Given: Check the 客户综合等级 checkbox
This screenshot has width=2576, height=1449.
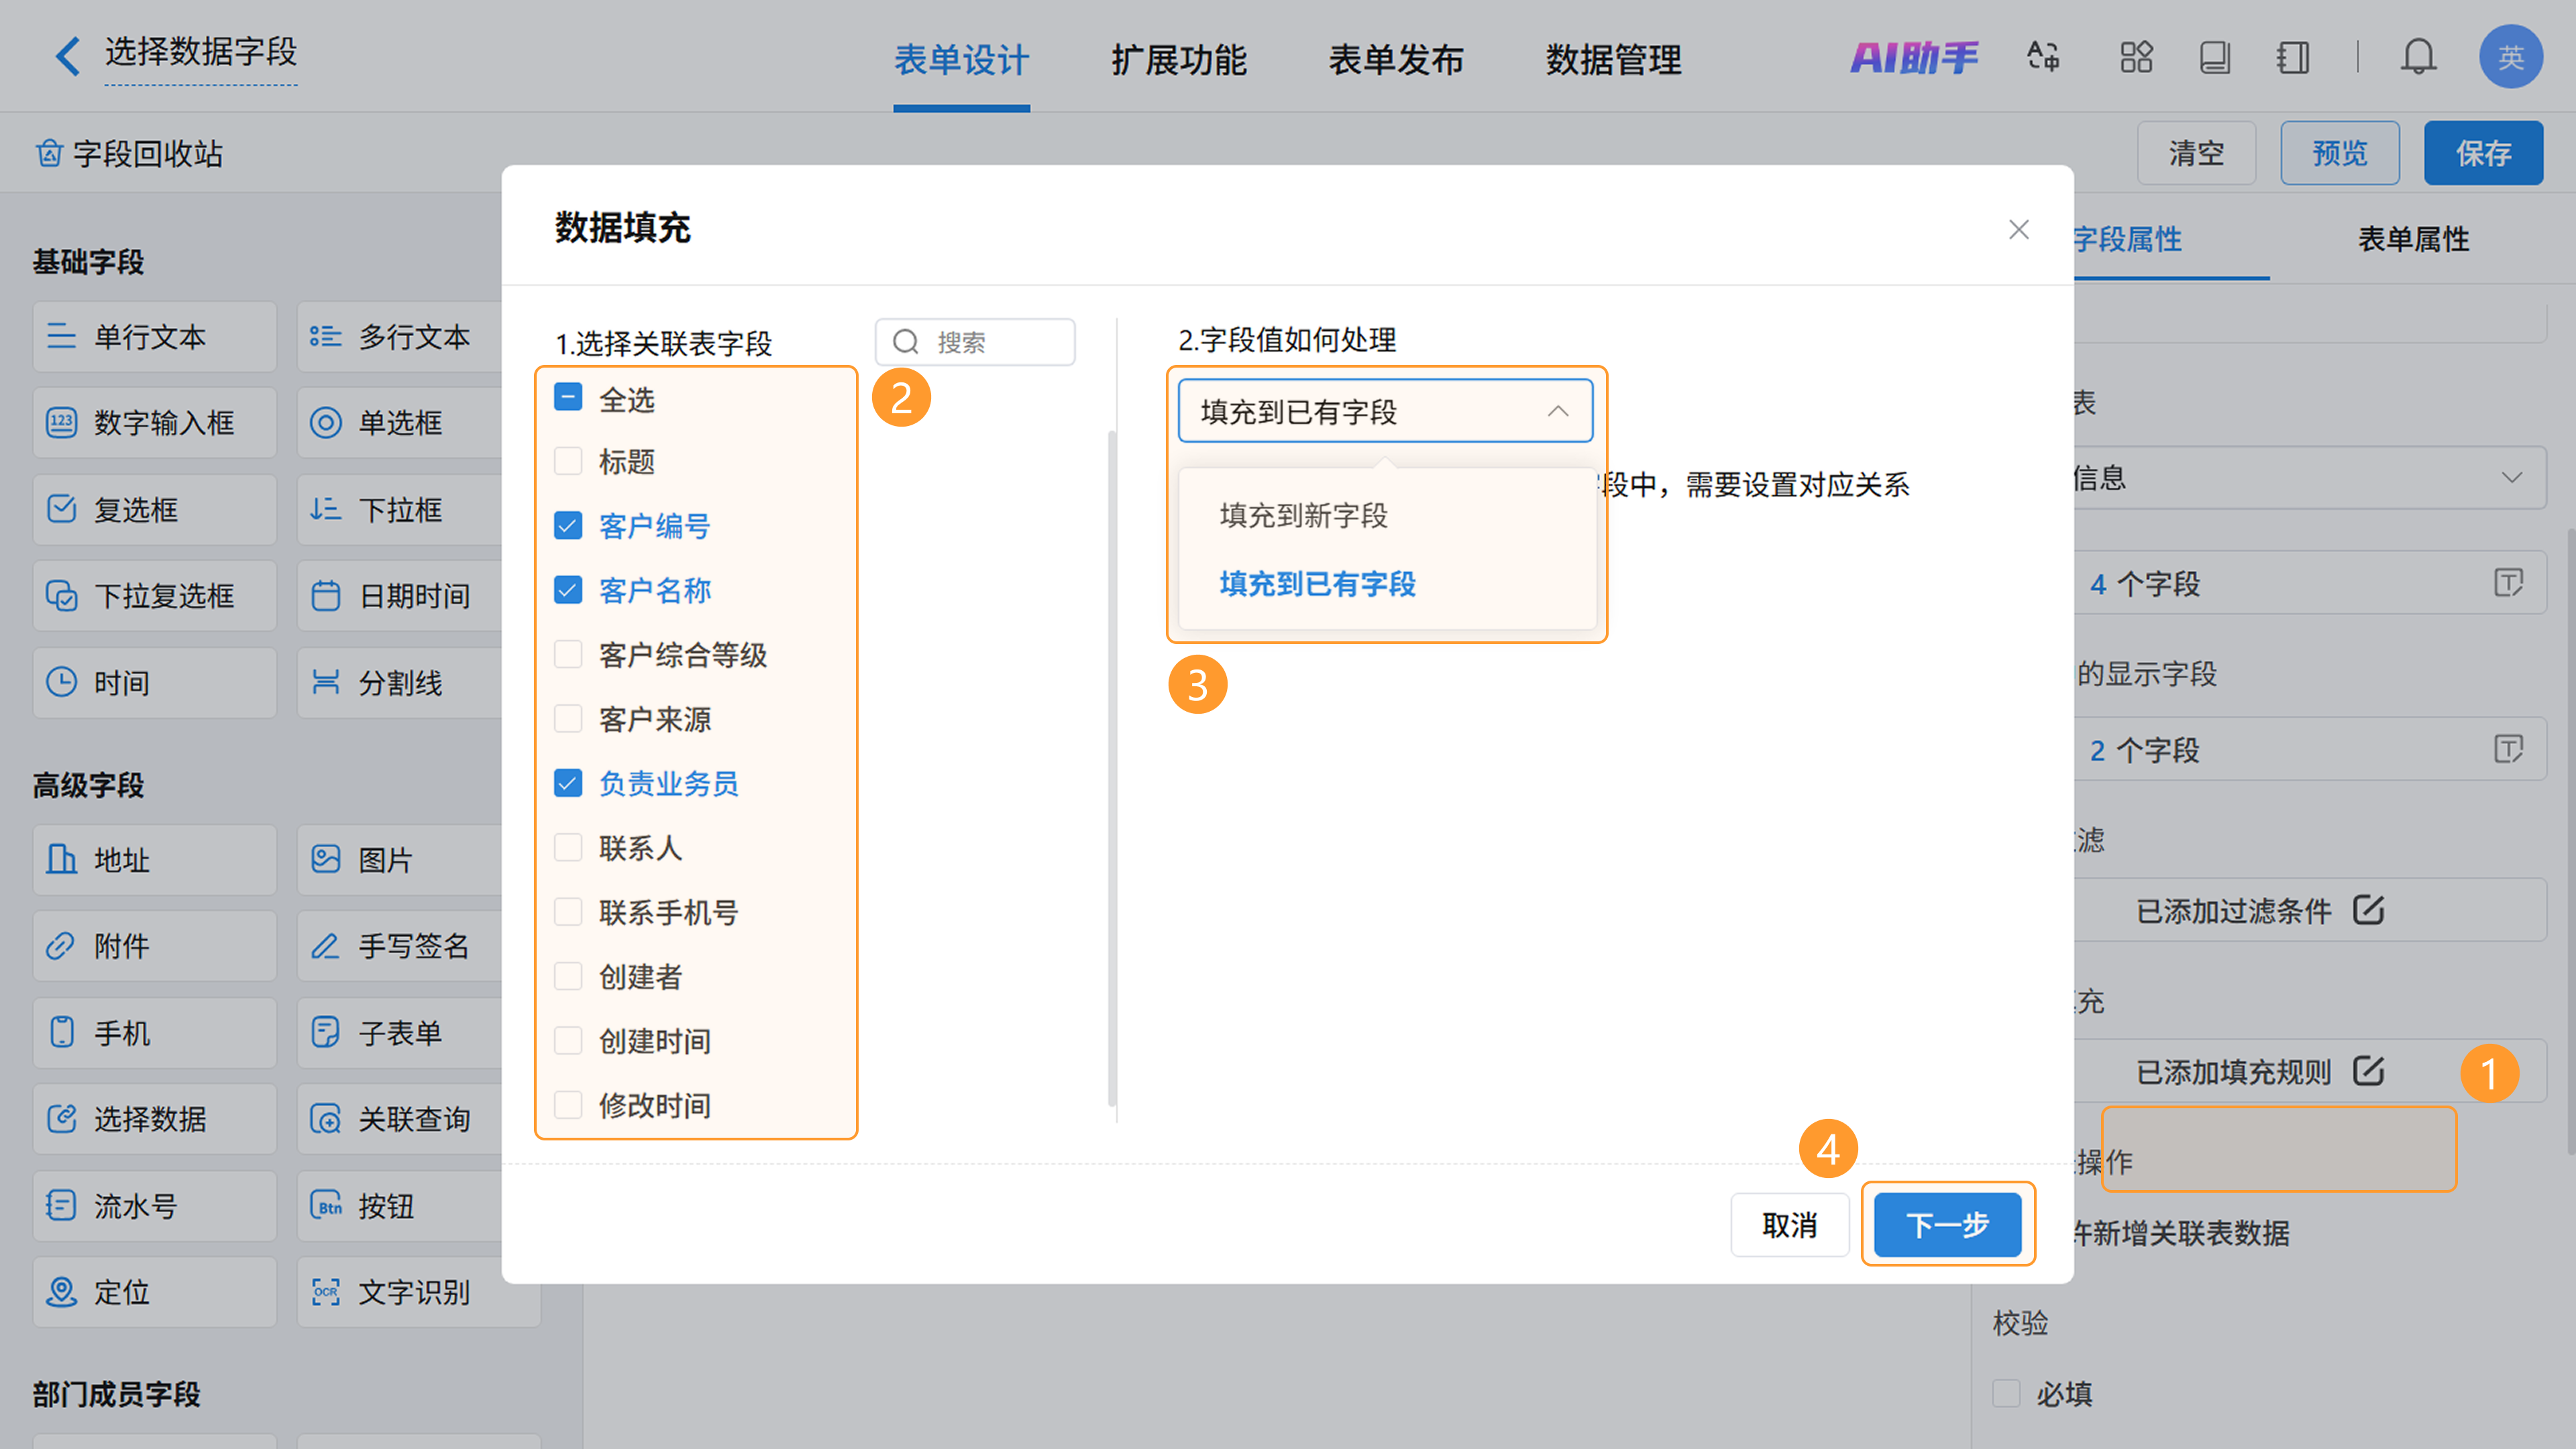Looking at the screenshot, I should [568, 655].
